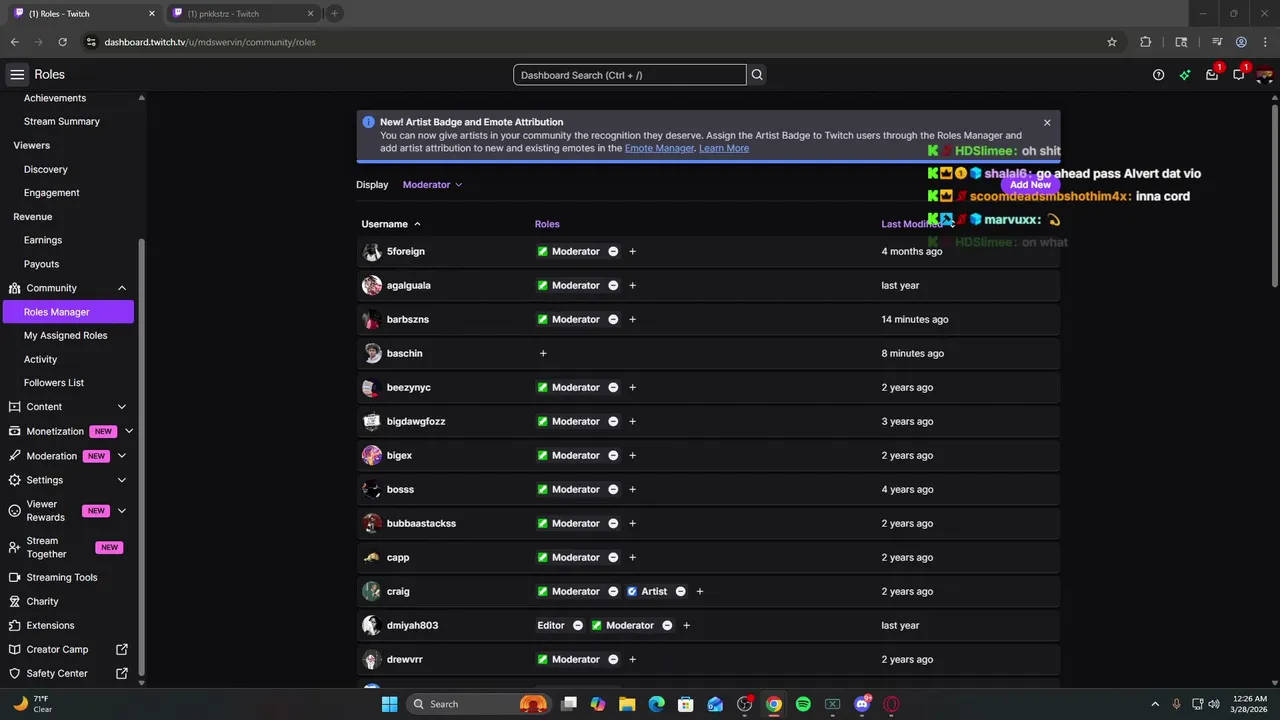The width and height of the screenshot is (1280, 720).
Task: Open the Activity page
Action: click(x=41, y=360)
